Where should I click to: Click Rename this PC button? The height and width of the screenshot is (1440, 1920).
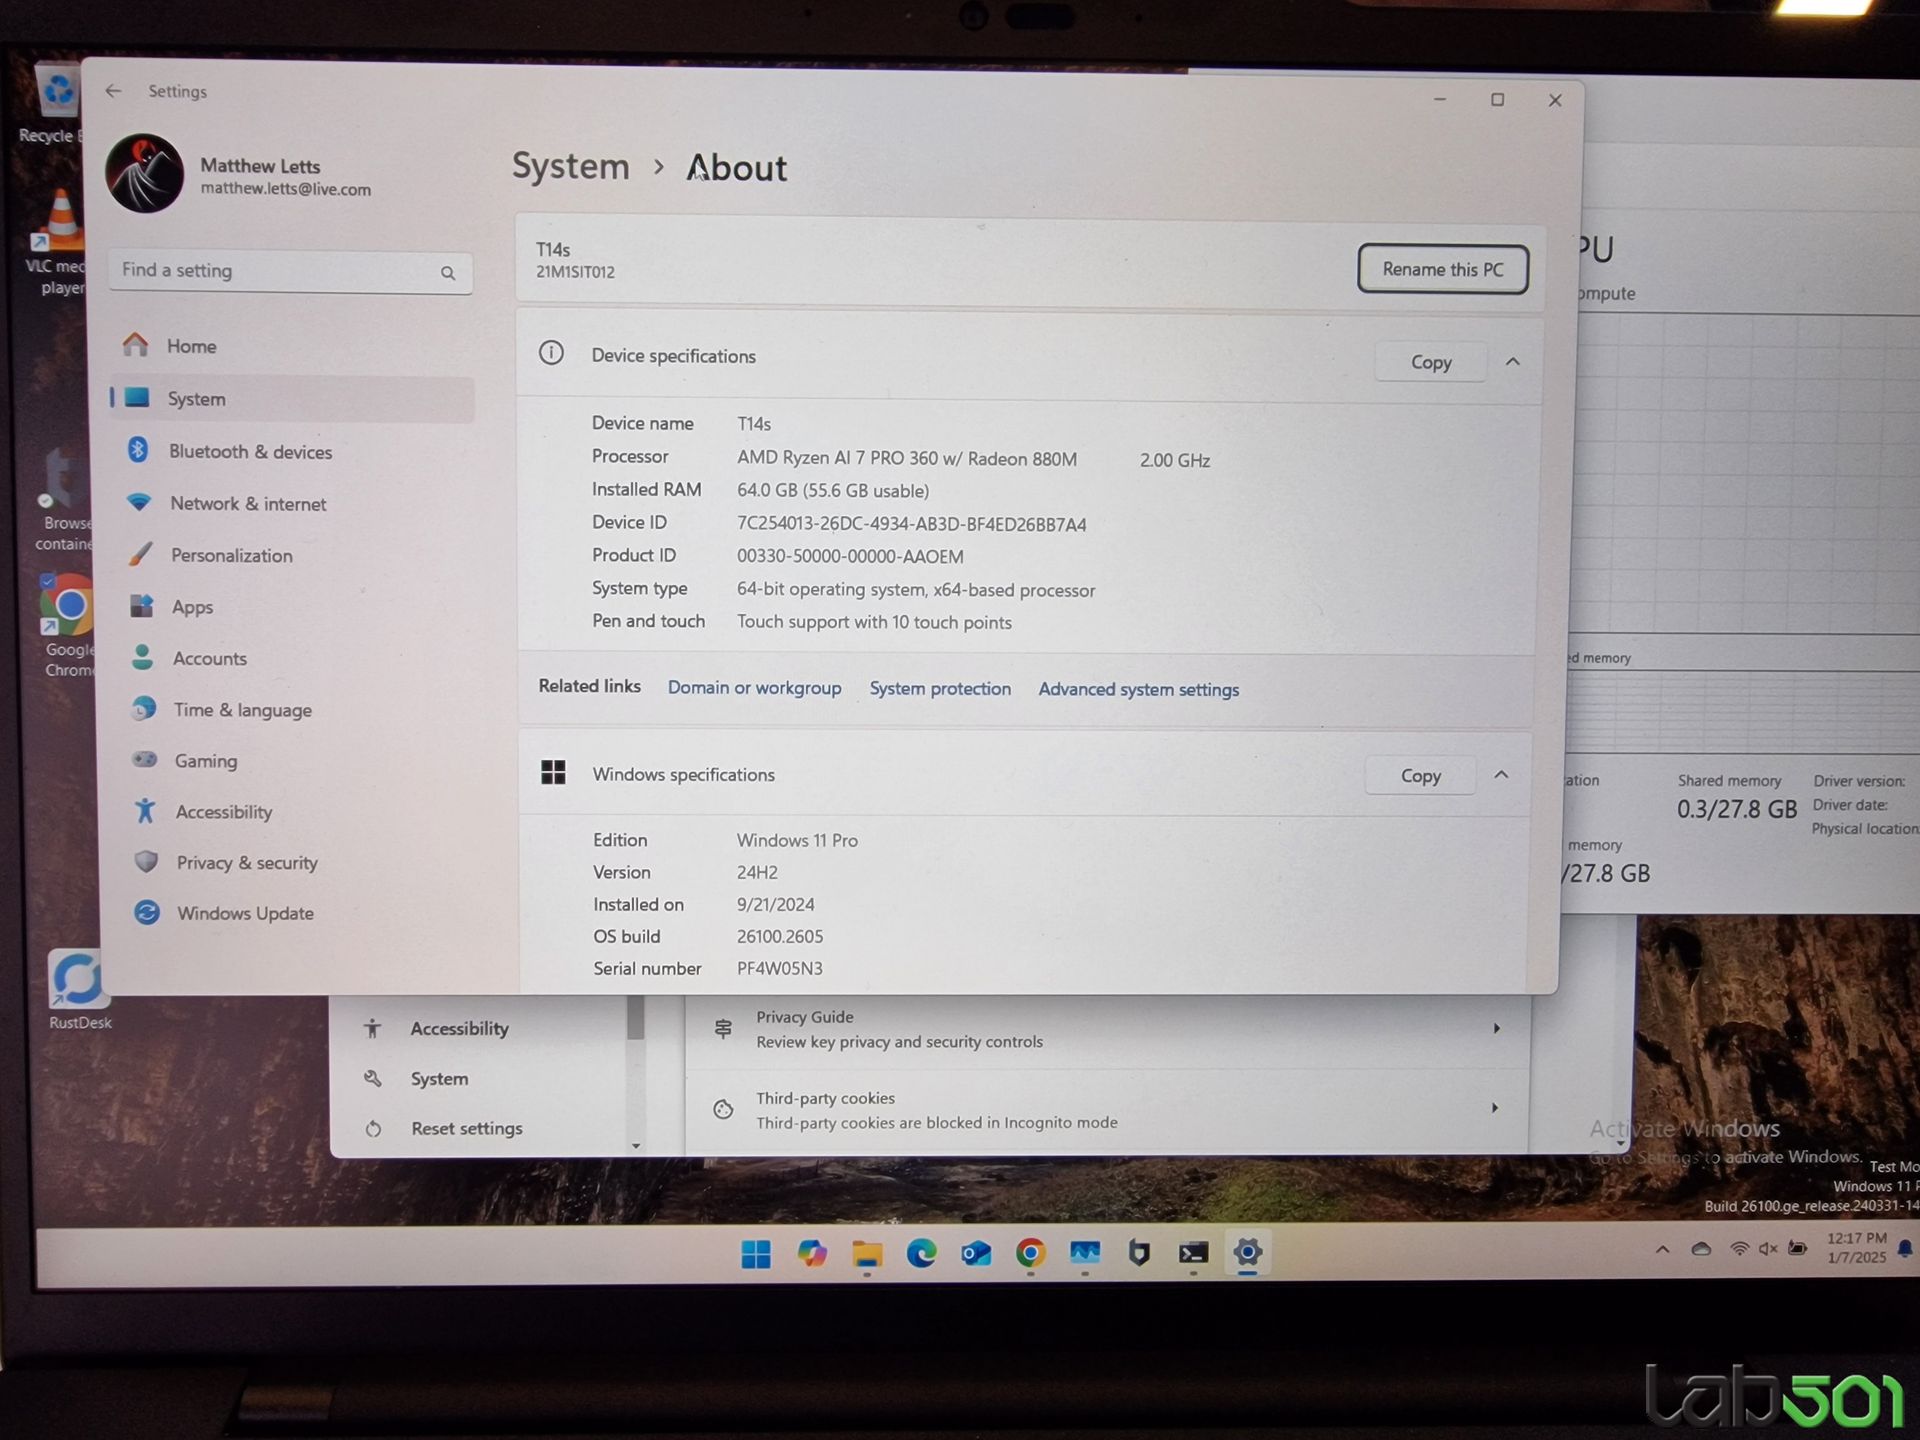click(x=1442, y=269)
